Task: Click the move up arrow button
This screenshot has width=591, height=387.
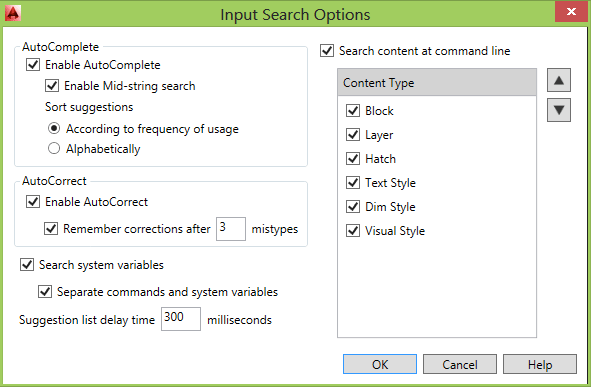Action: tap(559, 80)
